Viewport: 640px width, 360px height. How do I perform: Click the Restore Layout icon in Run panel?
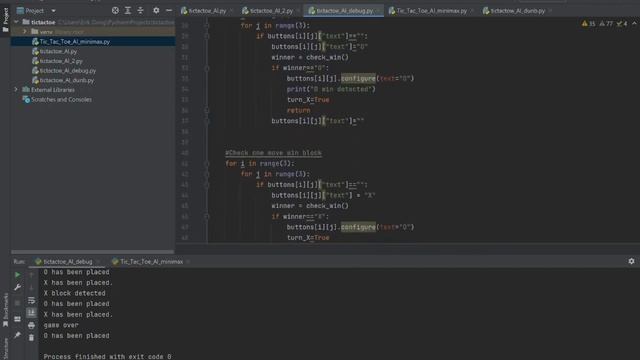click(18, 319)
